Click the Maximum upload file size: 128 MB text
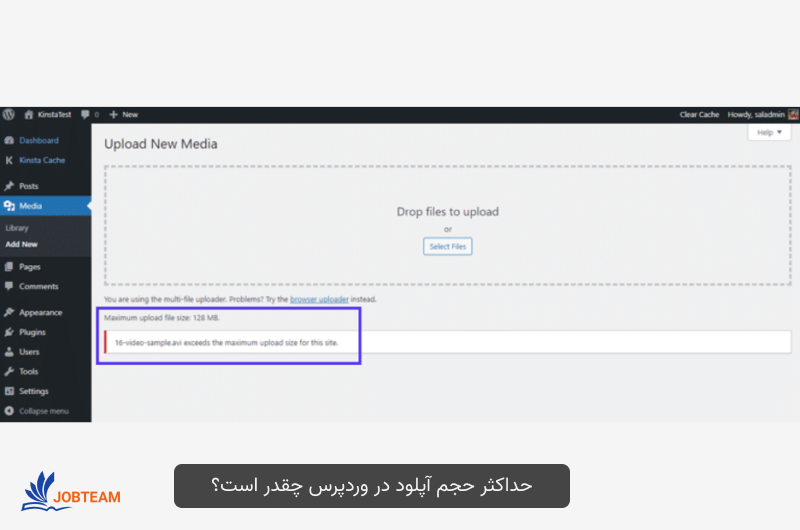This screenshot has width=800, height=530. tap(162, 318)
